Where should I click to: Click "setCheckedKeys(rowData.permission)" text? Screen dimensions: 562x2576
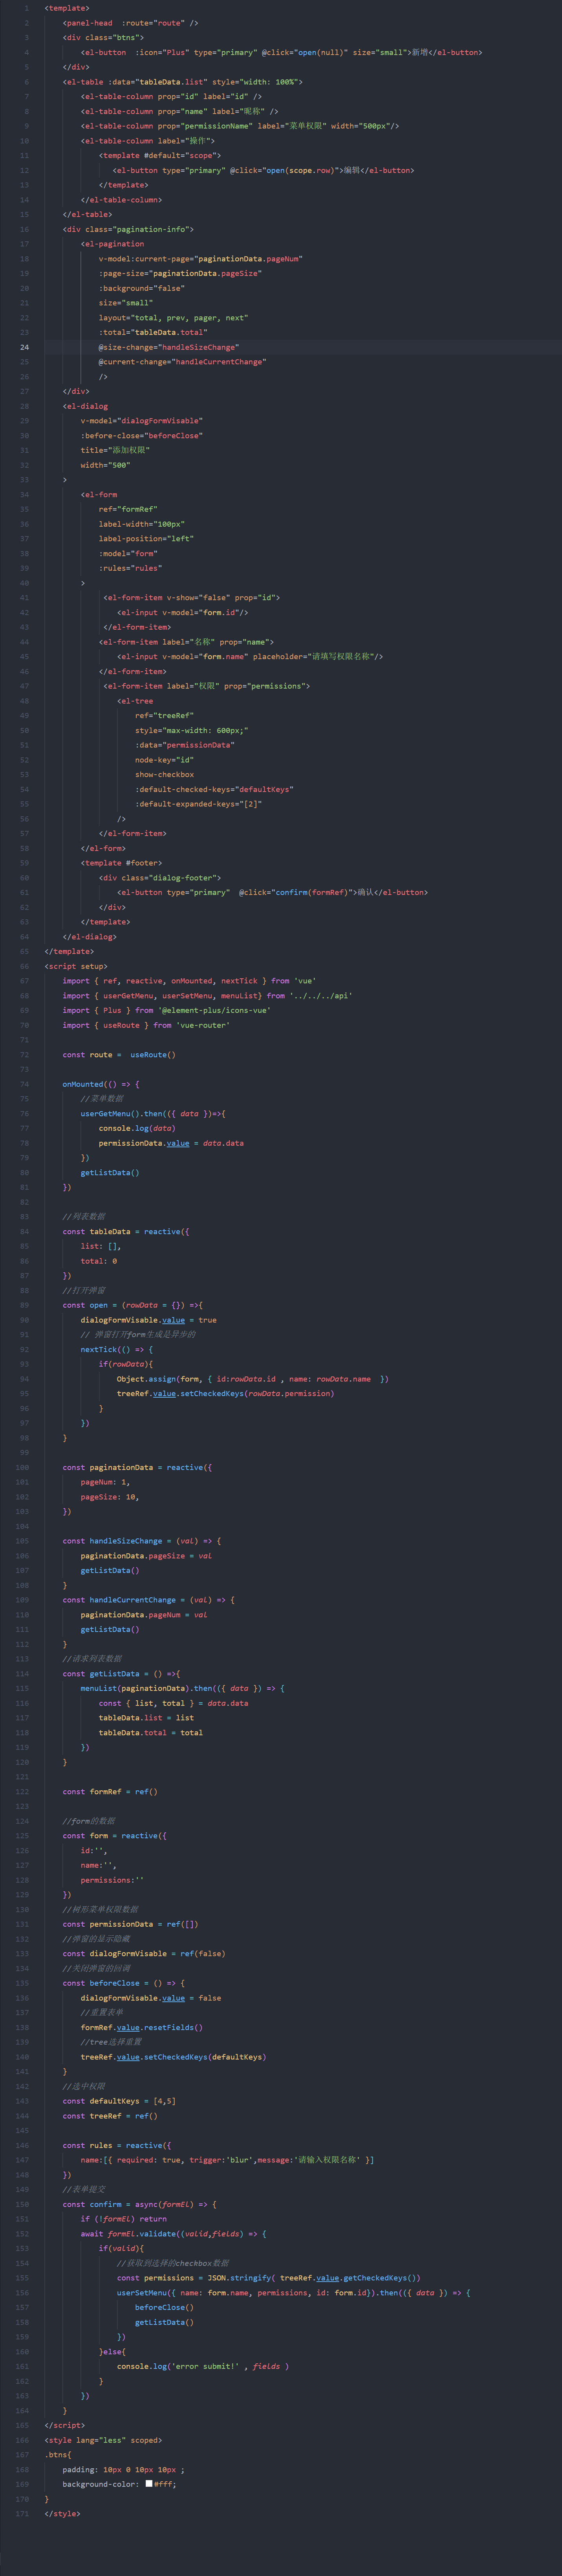tap(257, 1394)
